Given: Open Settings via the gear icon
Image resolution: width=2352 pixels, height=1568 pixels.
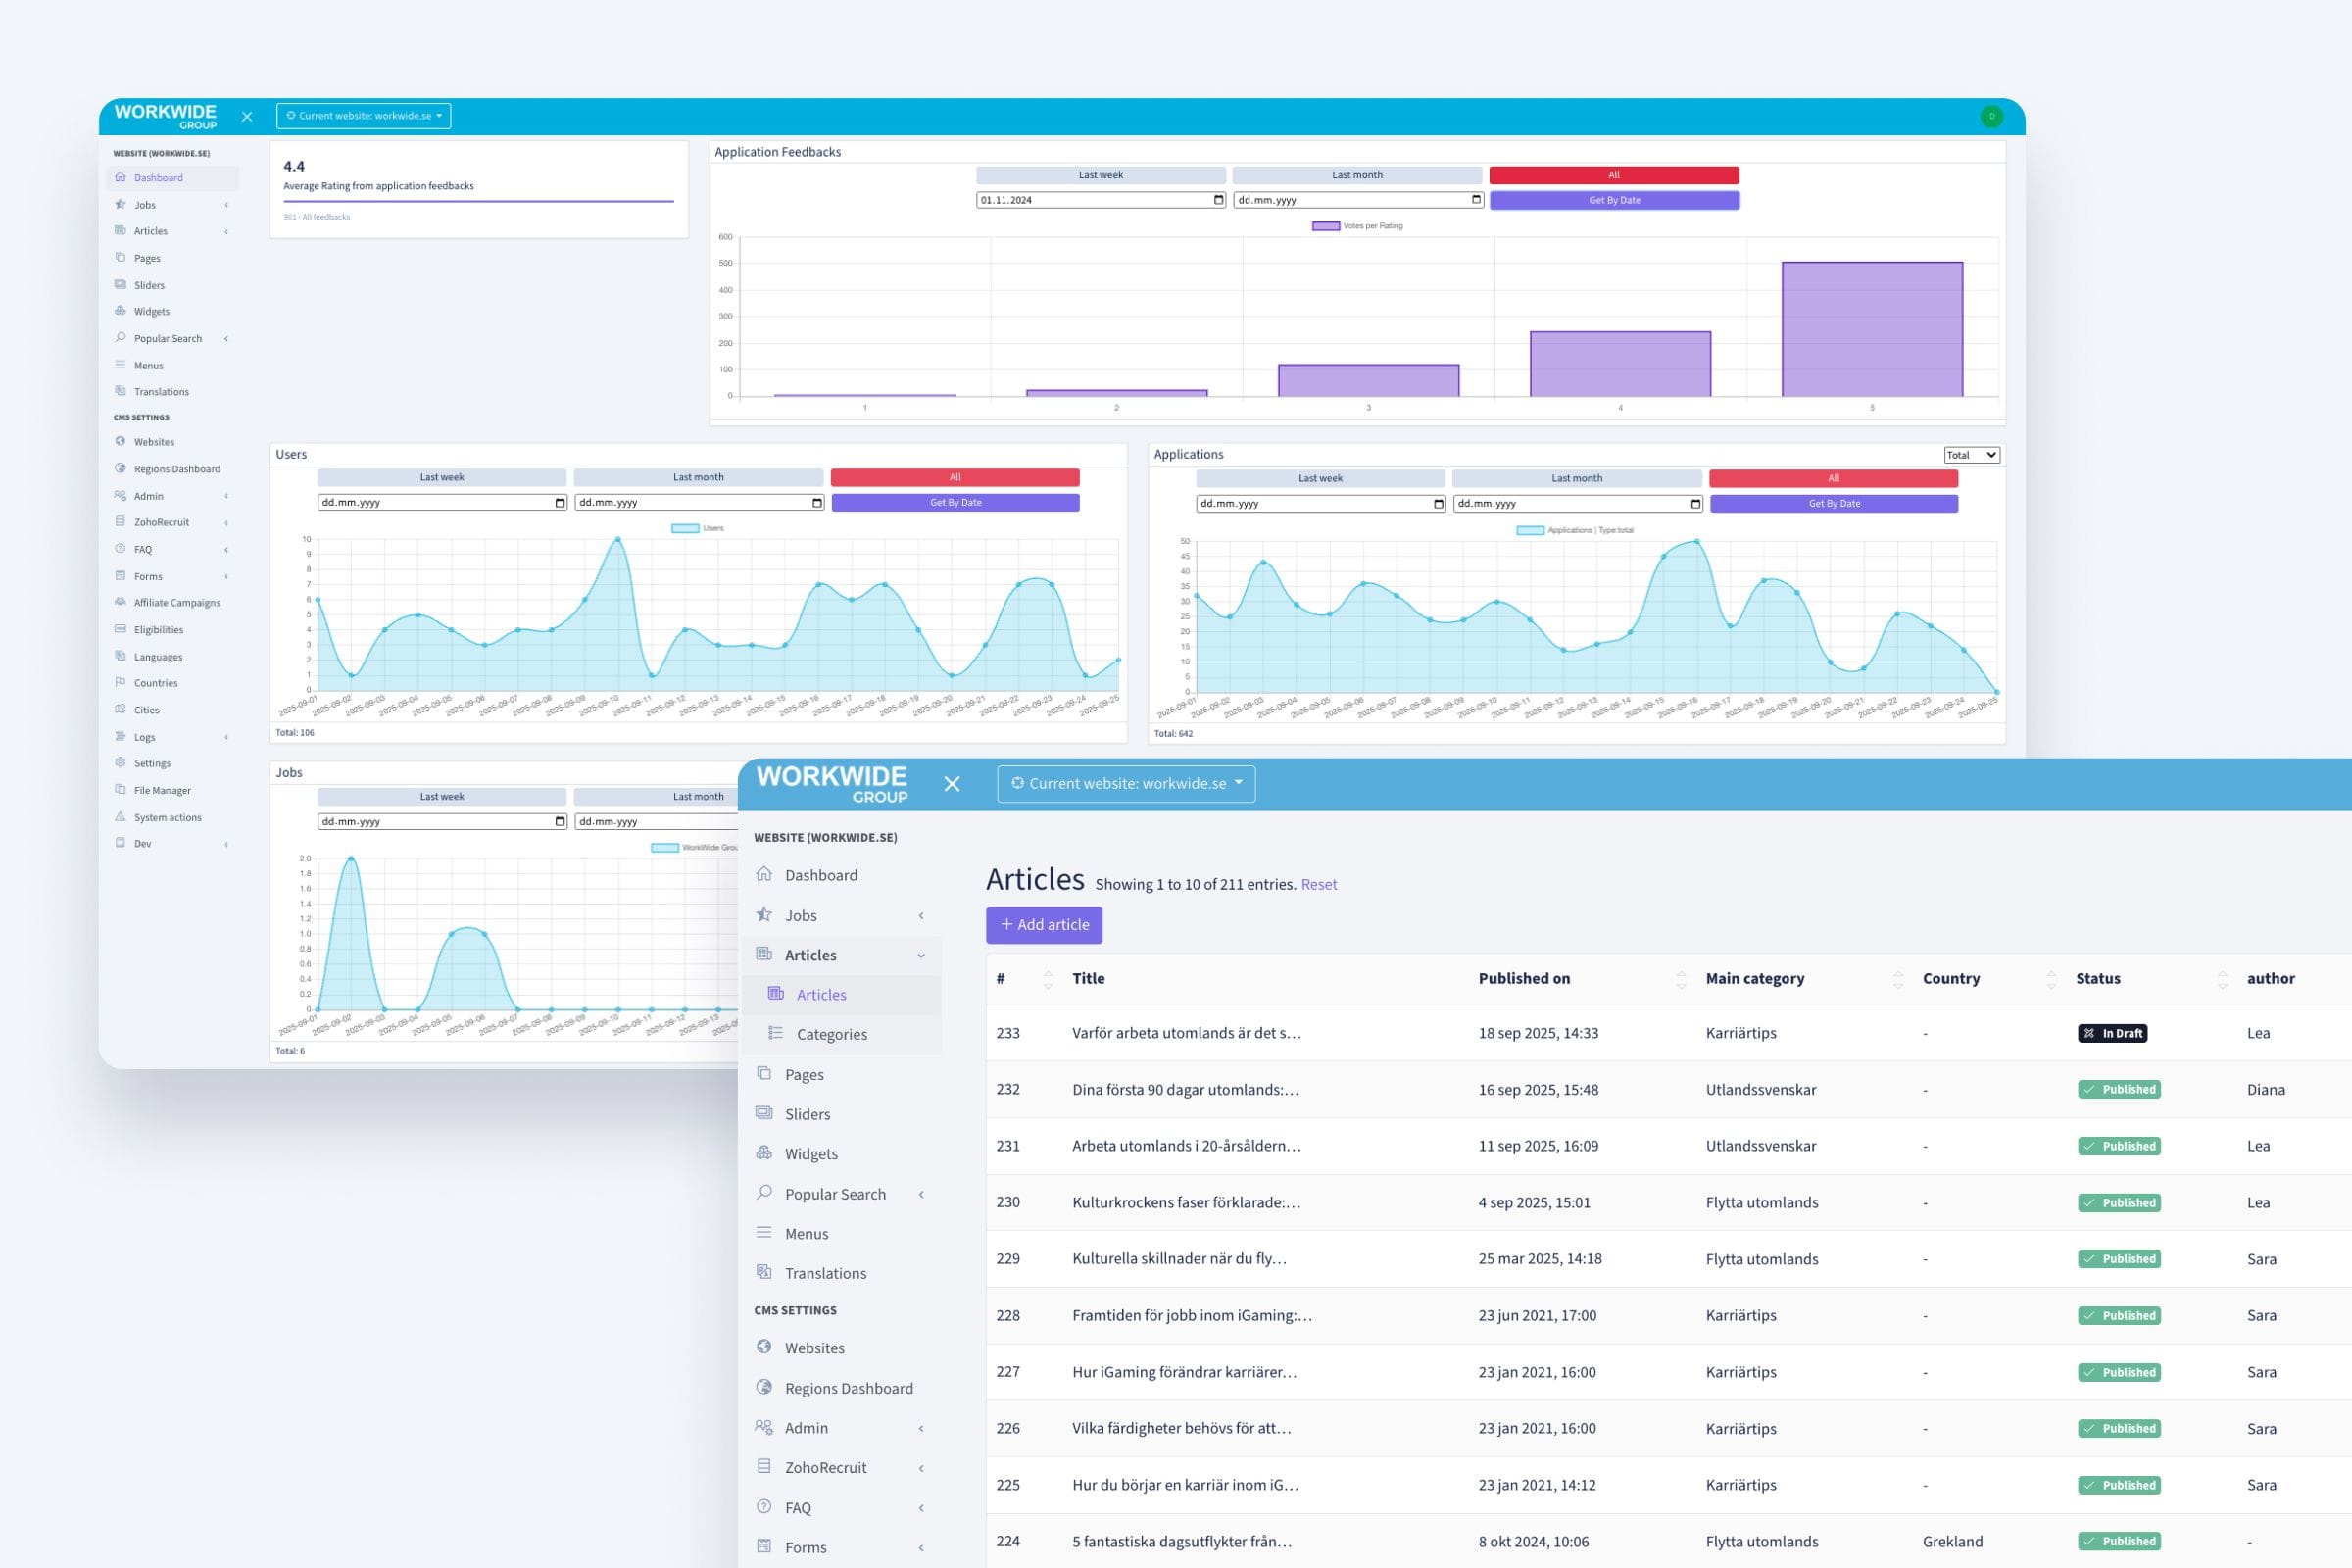Looking at the screenshot, I should (122, 763).
